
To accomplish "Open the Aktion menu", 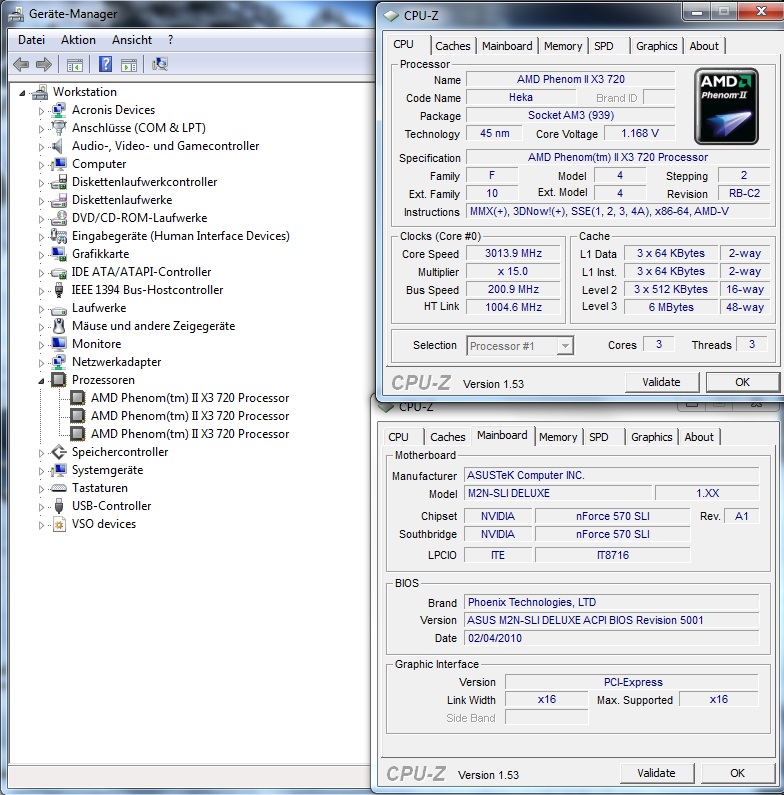I will point(78,40).
